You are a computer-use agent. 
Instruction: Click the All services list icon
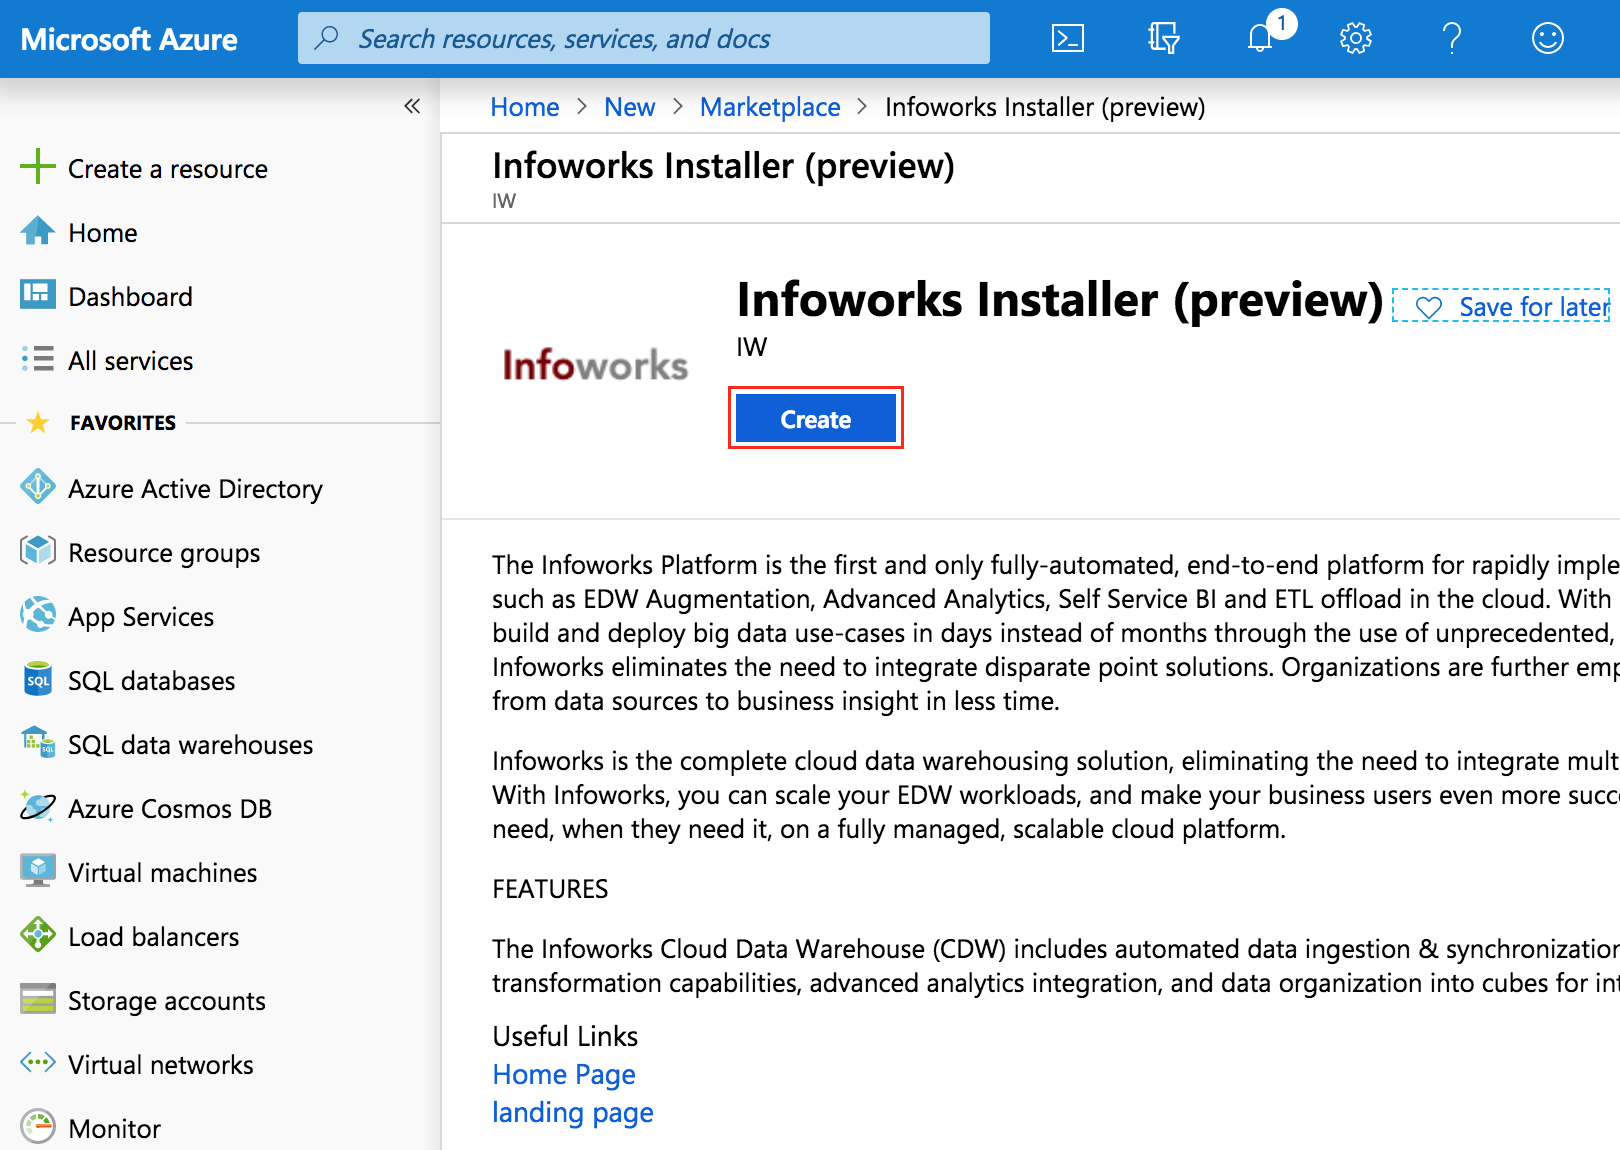click(38, 359)
